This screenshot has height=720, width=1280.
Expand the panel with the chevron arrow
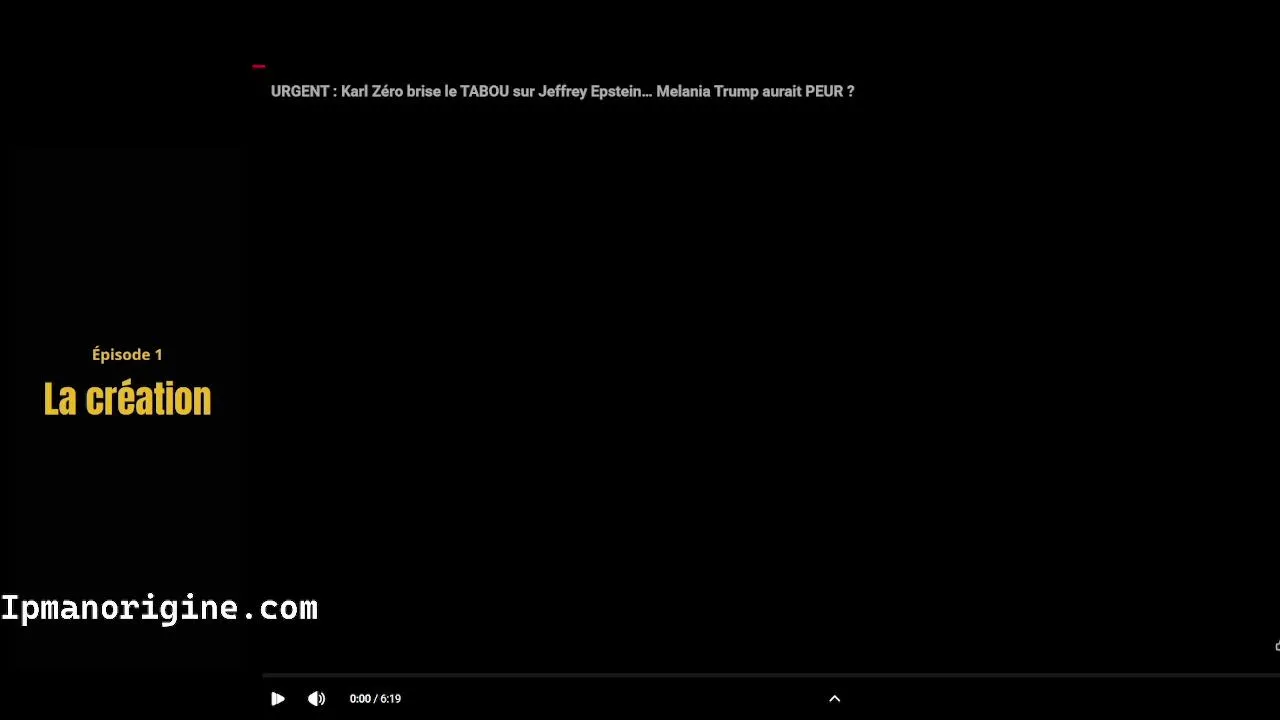(x=835, y=699)
